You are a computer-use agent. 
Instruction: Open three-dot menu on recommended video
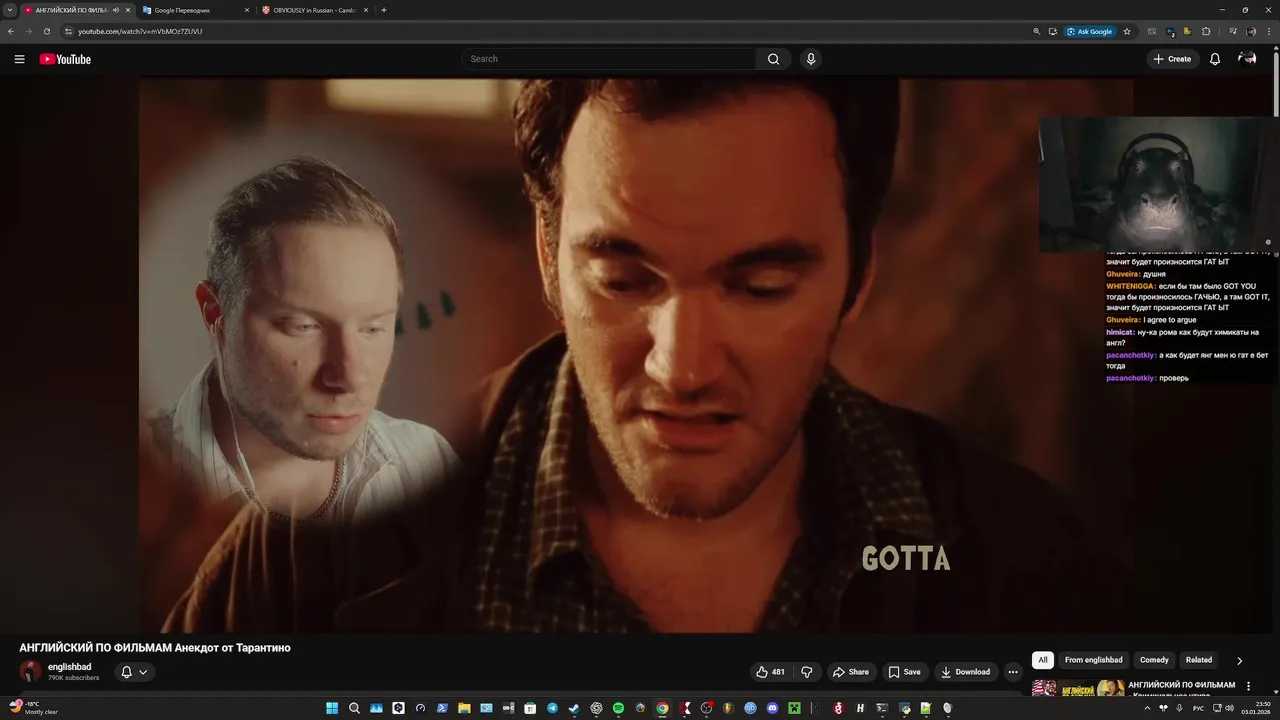pyautogui.click(x=1248, y=686)
